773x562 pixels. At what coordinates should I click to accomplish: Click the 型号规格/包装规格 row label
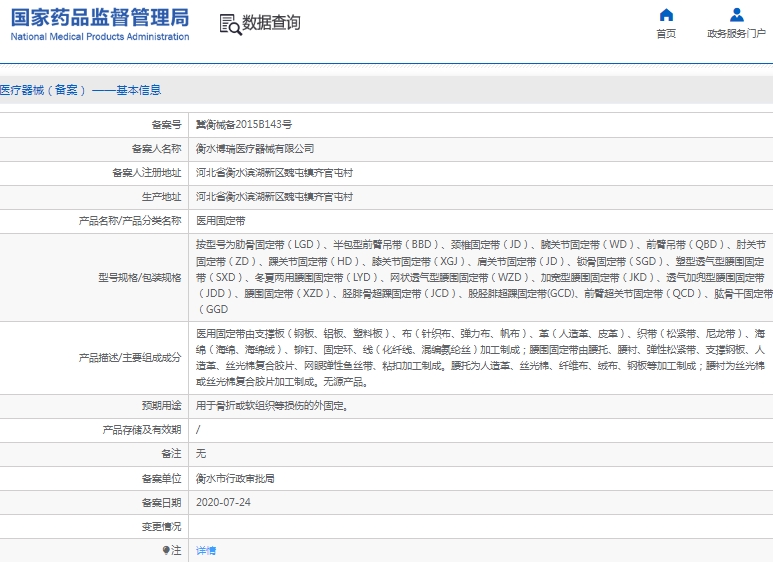point(140,278)
